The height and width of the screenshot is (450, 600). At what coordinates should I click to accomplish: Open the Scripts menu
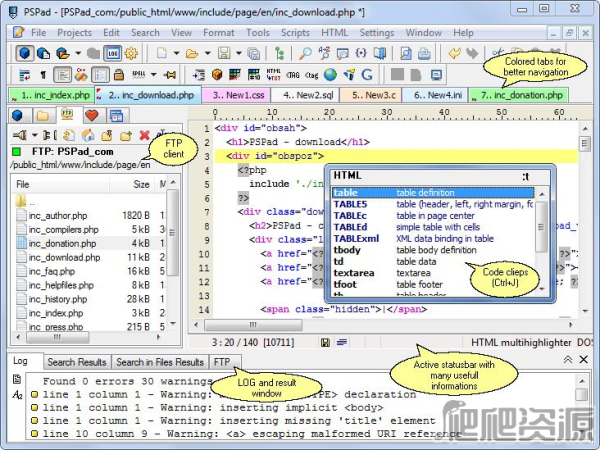click(x=295, y=33)
